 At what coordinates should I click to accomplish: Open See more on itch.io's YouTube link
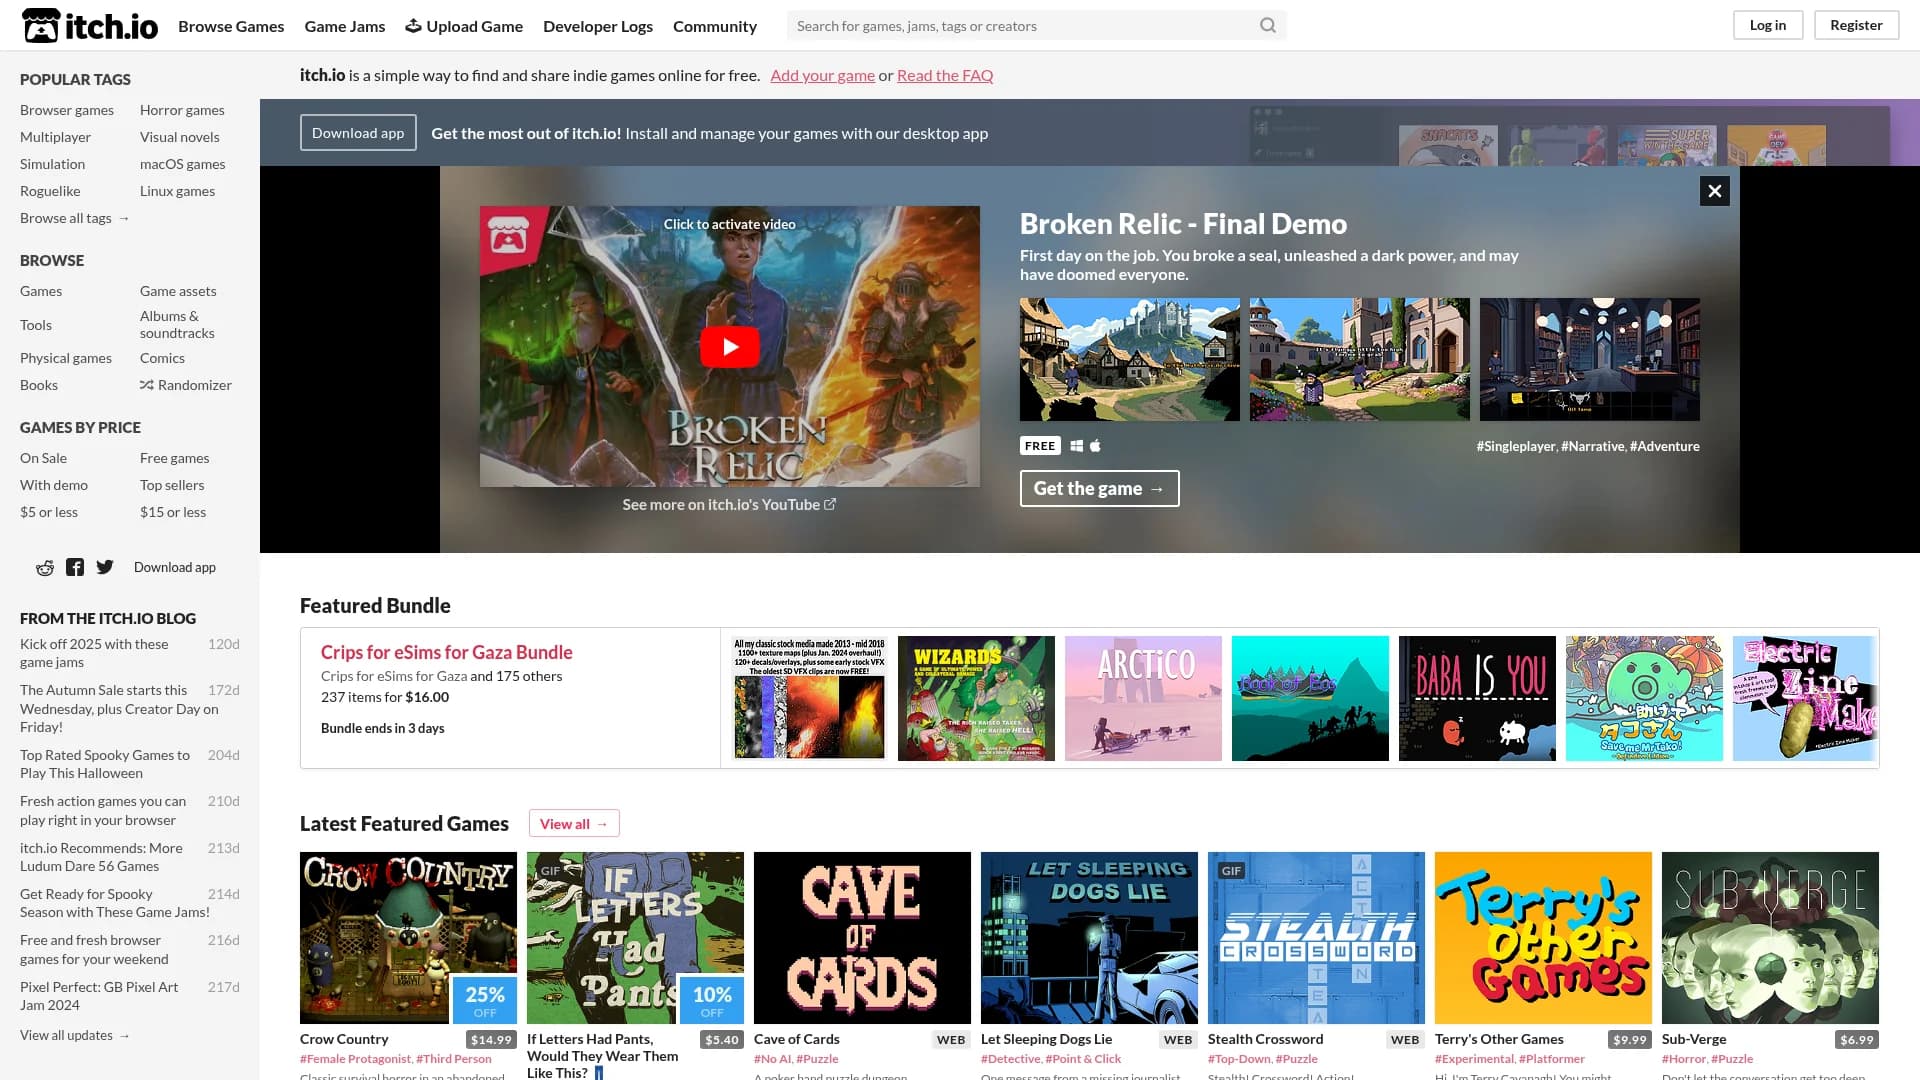729,505
